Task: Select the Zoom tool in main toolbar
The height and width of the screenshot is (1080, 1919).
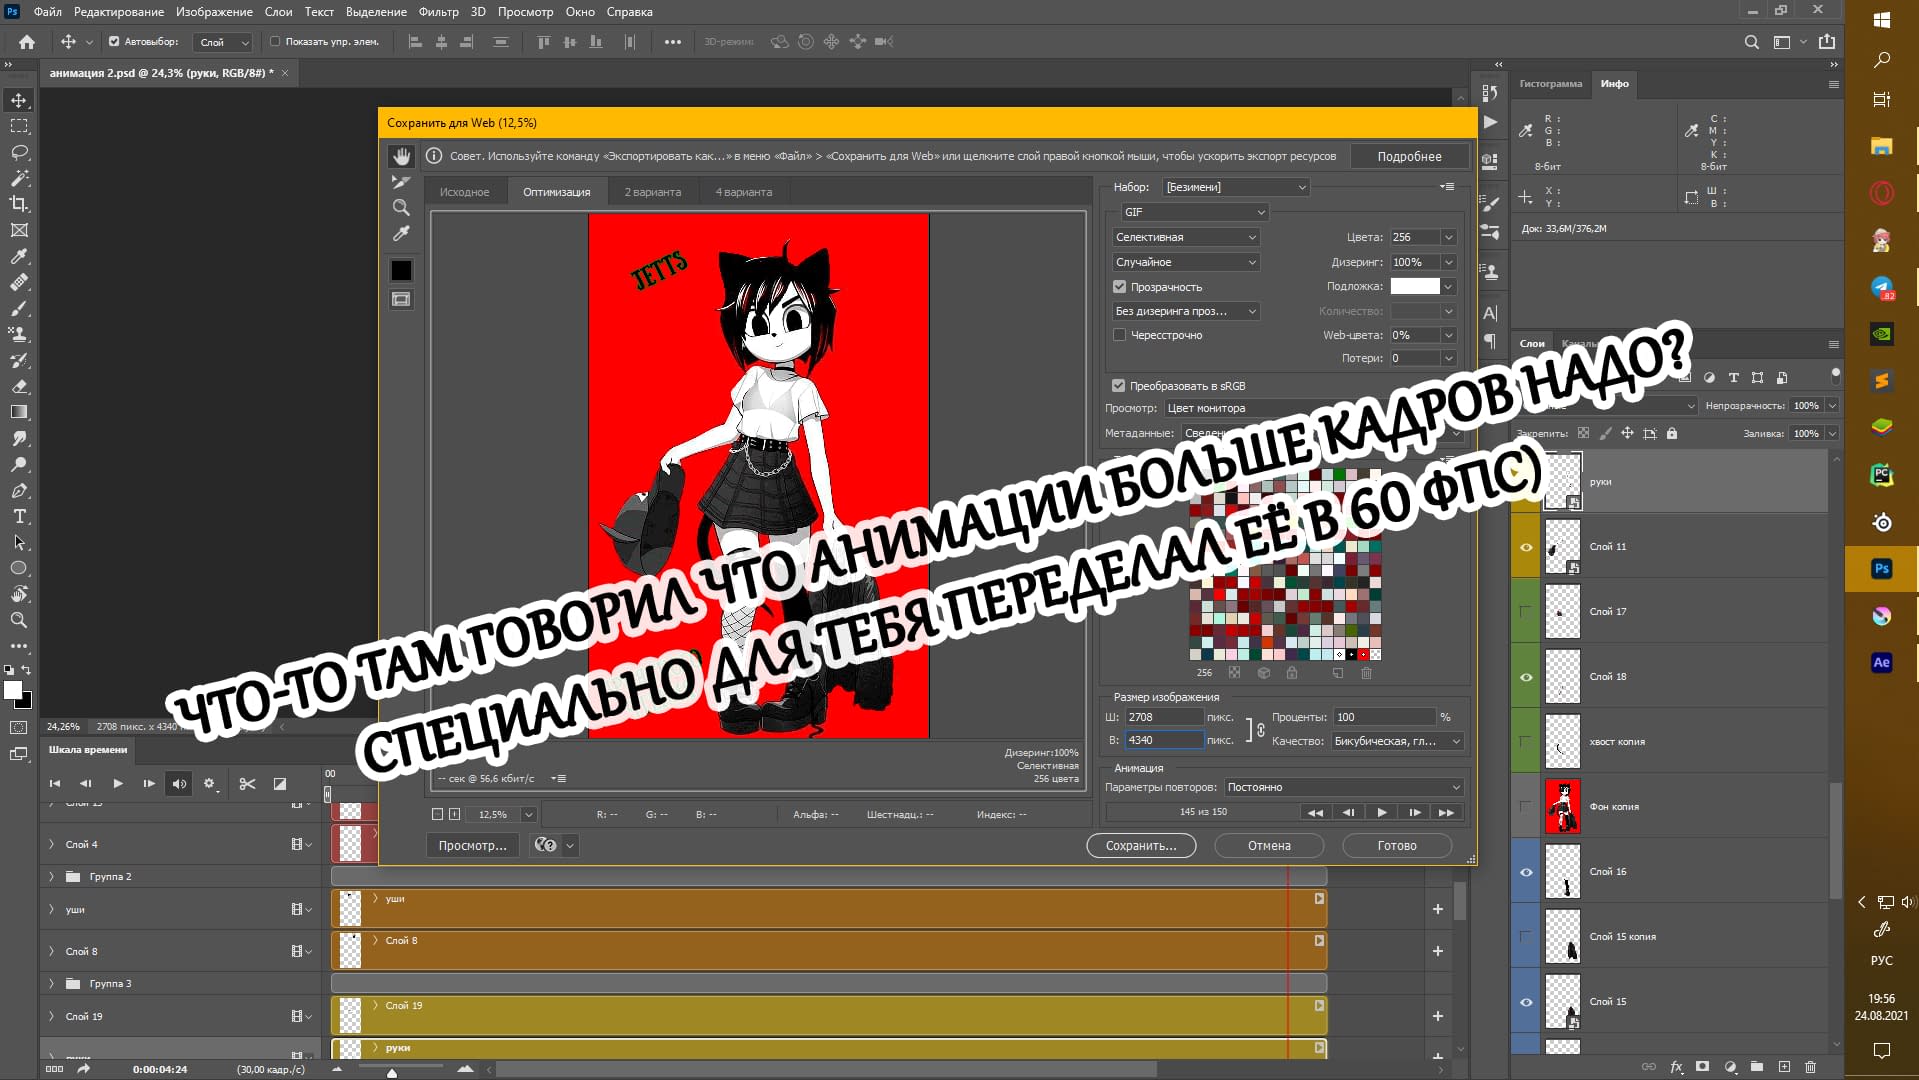Action: [19, 620]
